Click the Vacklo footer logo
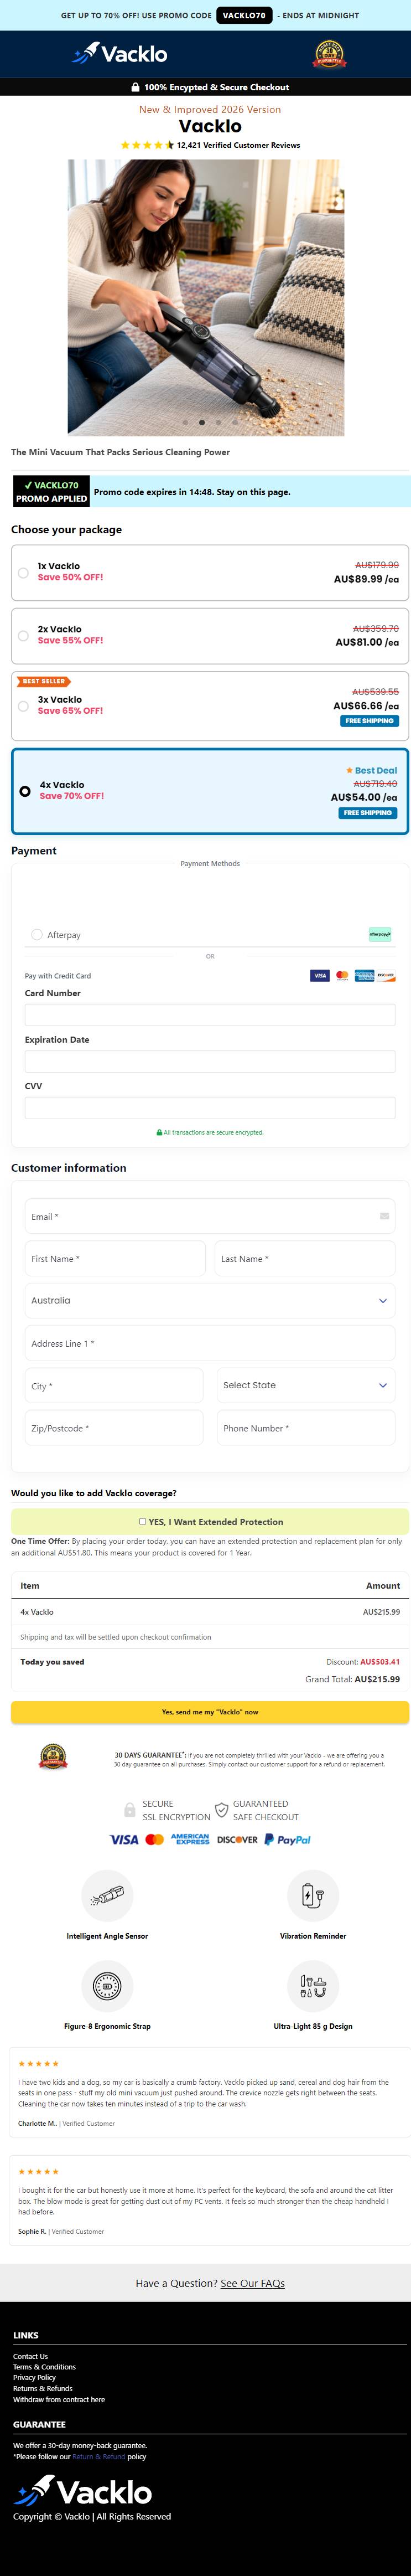The image size is (411, 2576). tap(82, 2491)
